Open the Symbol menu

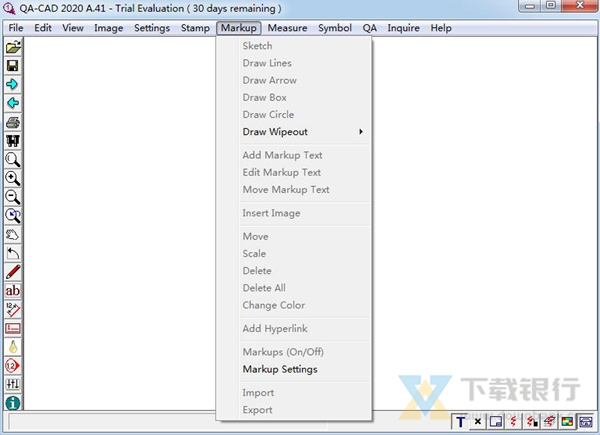(335, 28)
